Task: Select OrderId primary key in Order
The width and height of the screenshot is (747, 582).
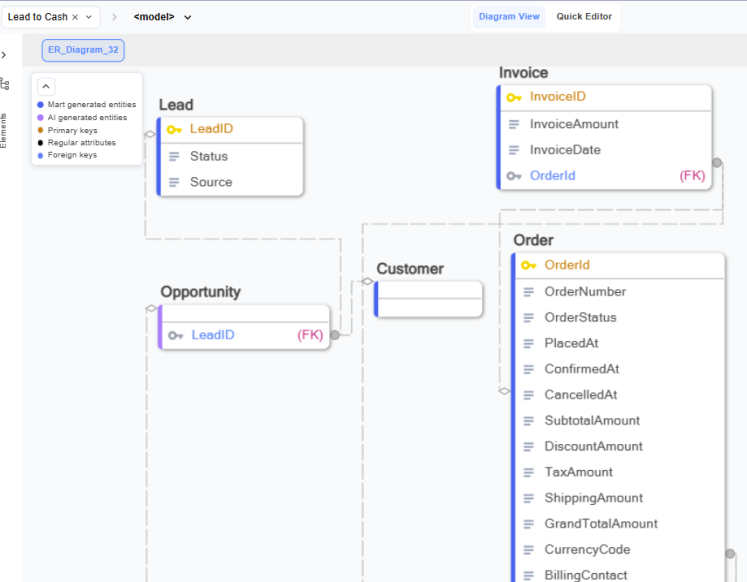Action: (x=567, y=265)
